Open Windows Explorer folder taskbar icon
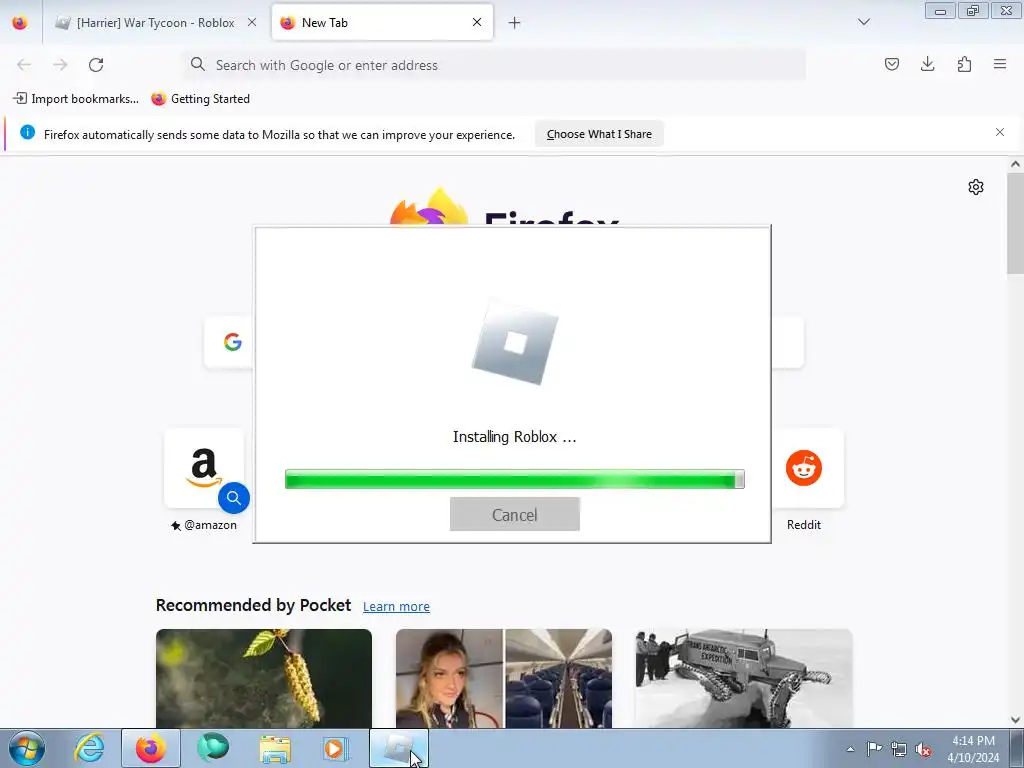This screenshot has height=768, width=1024. [275, 748]
